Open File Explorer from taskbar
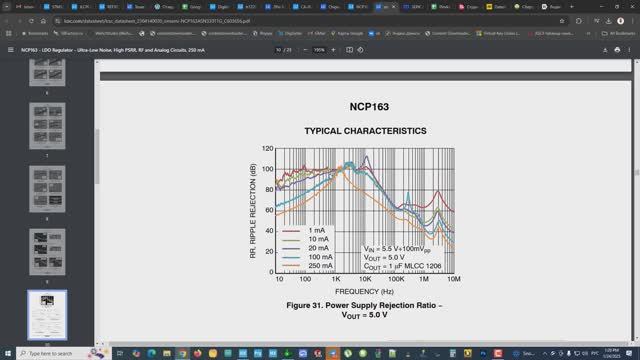The width and height of the screenshot is (640, 360). (x=167, y=353)
